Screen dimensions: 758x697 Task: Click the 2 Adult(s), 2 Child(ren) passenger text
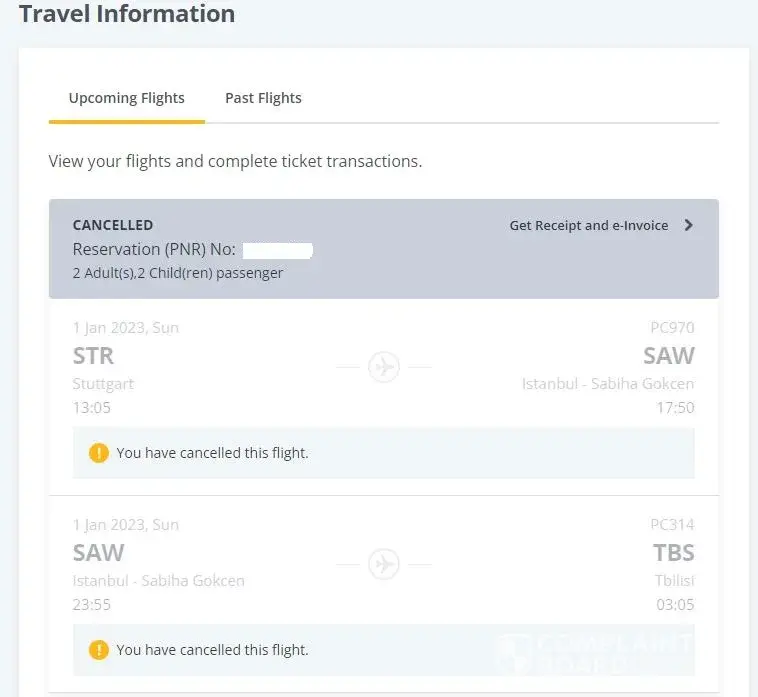[178, 273]
